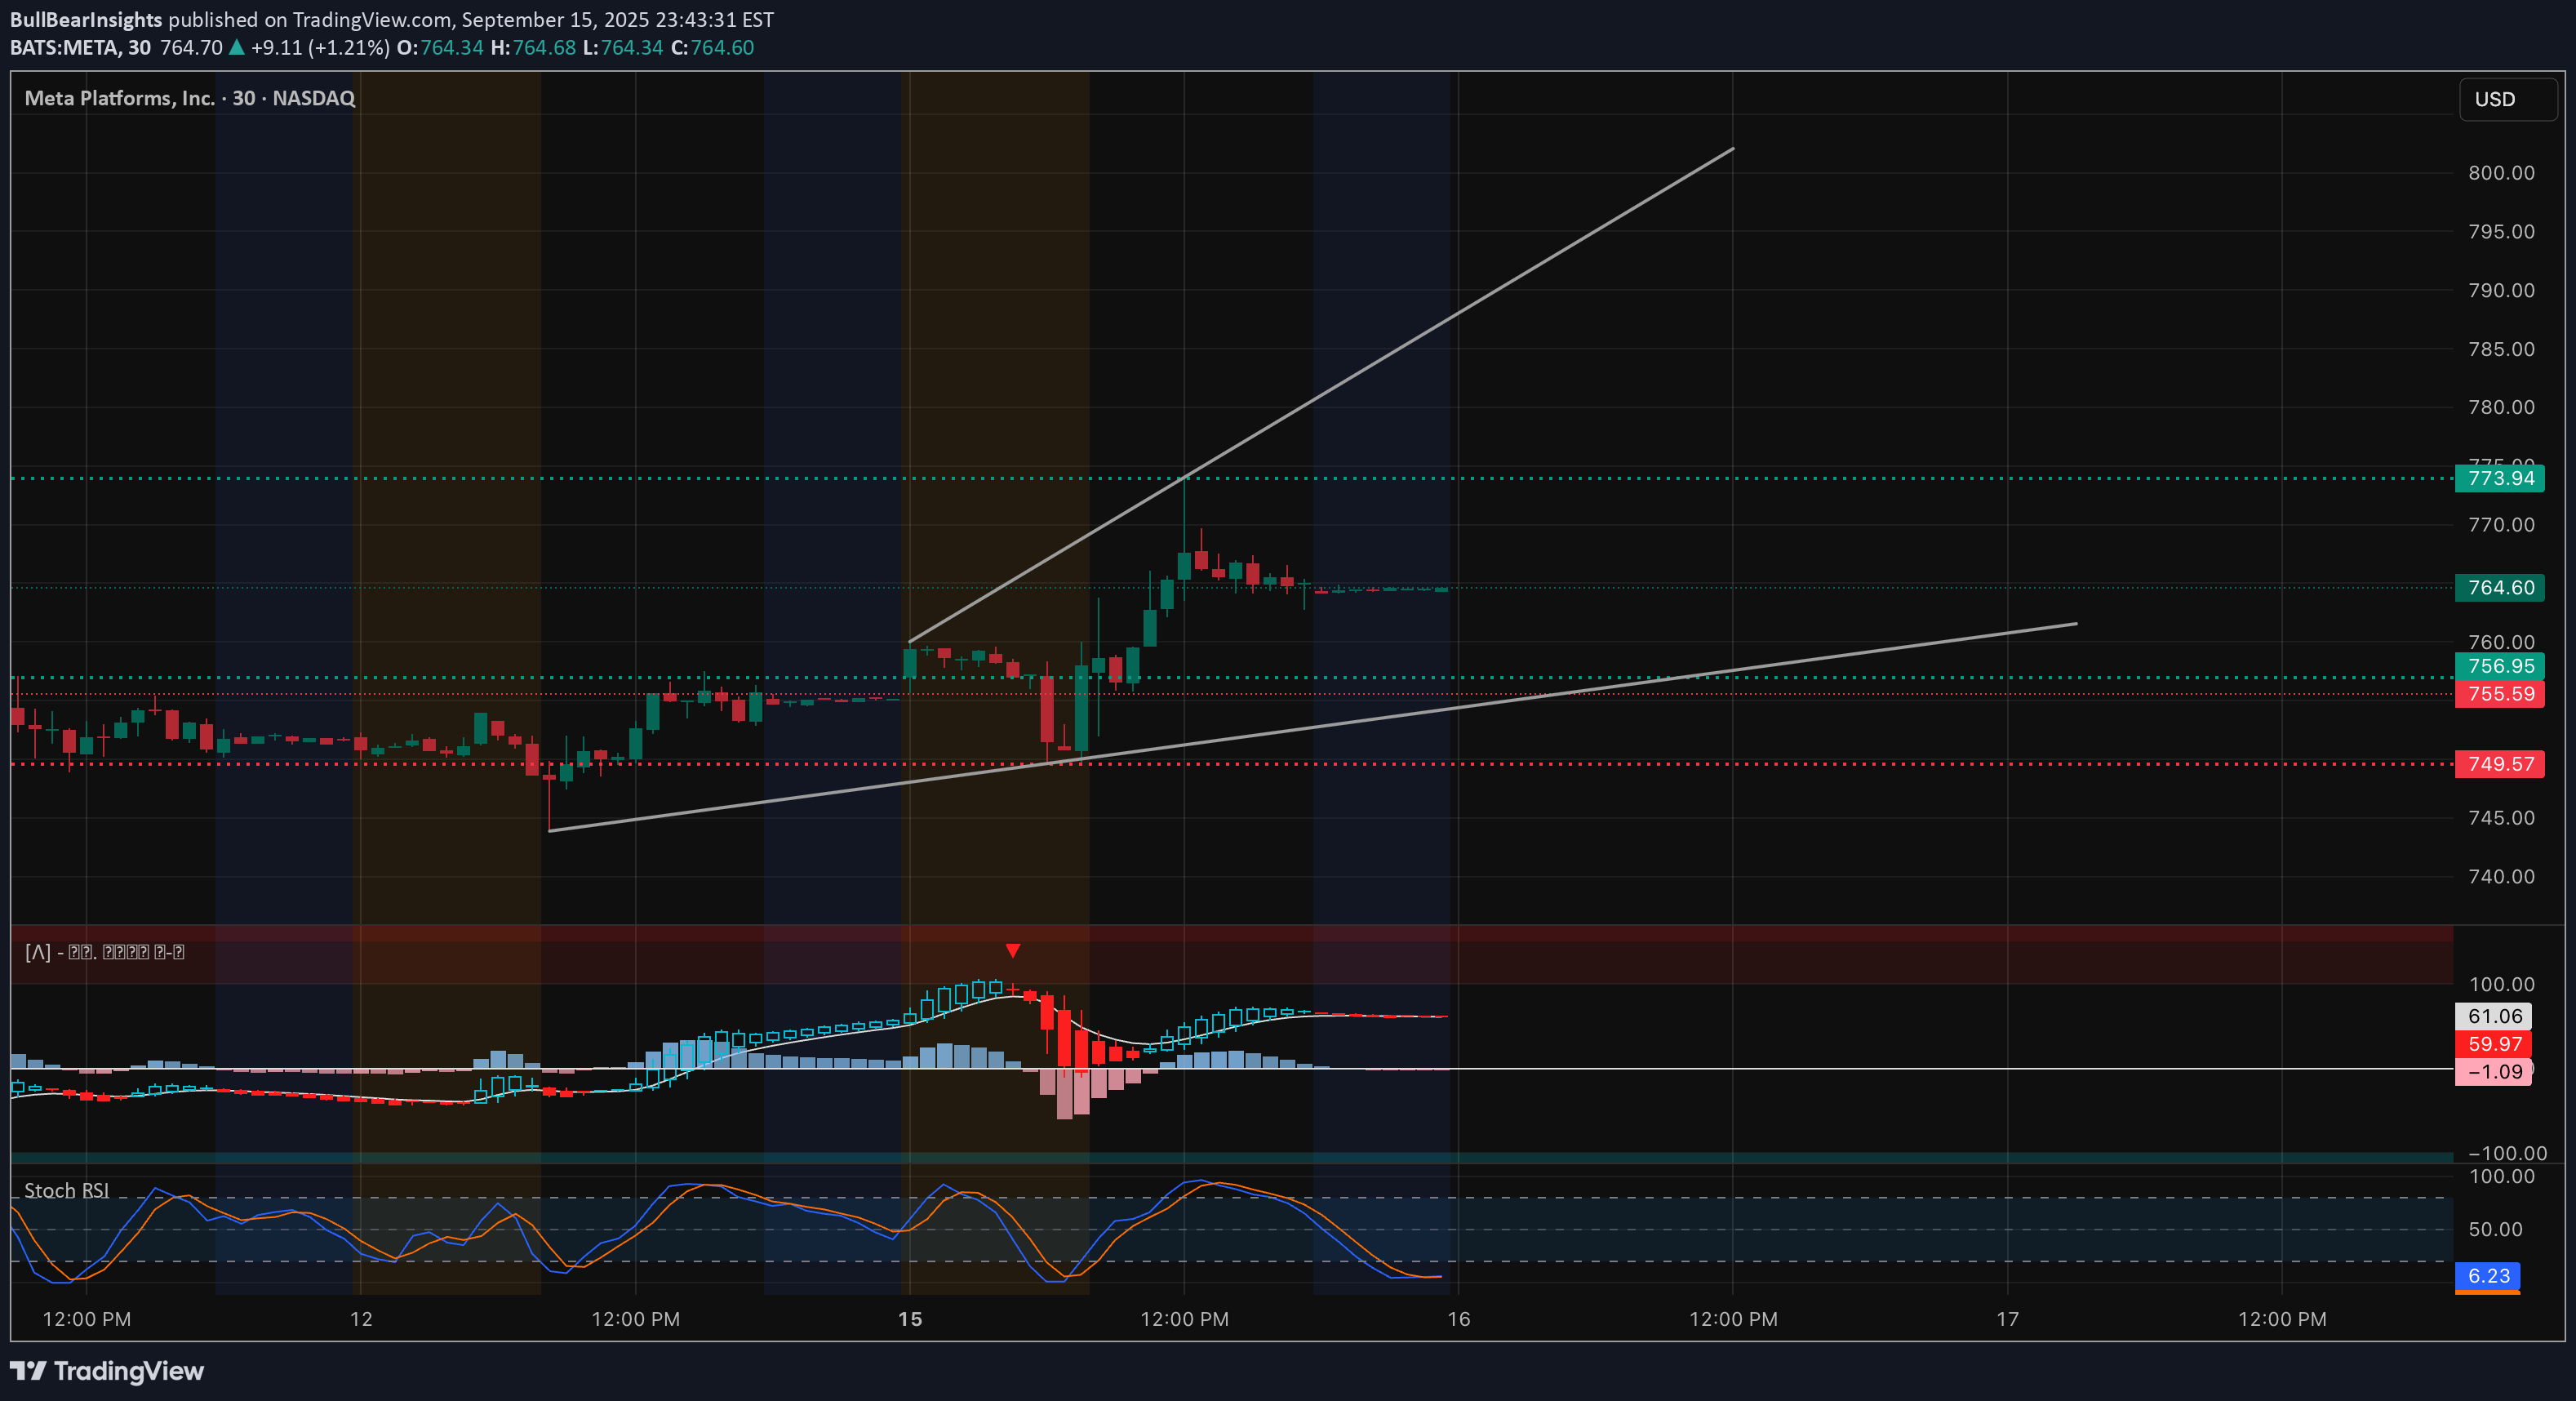Screen dimensions: 2576x1401
Task: Click the 785.00 price axis label
Action: point(2501,349)
